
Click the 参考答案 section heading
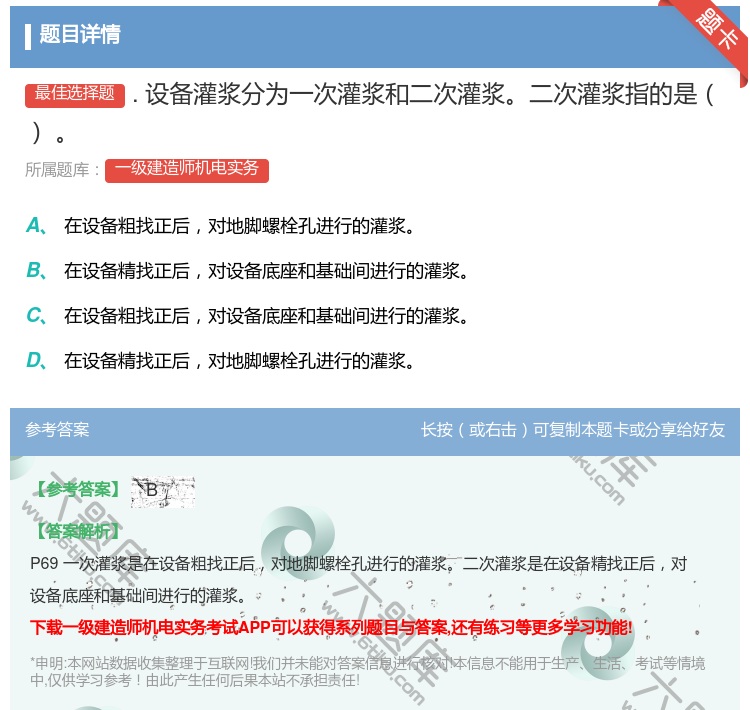pos(57,430)
